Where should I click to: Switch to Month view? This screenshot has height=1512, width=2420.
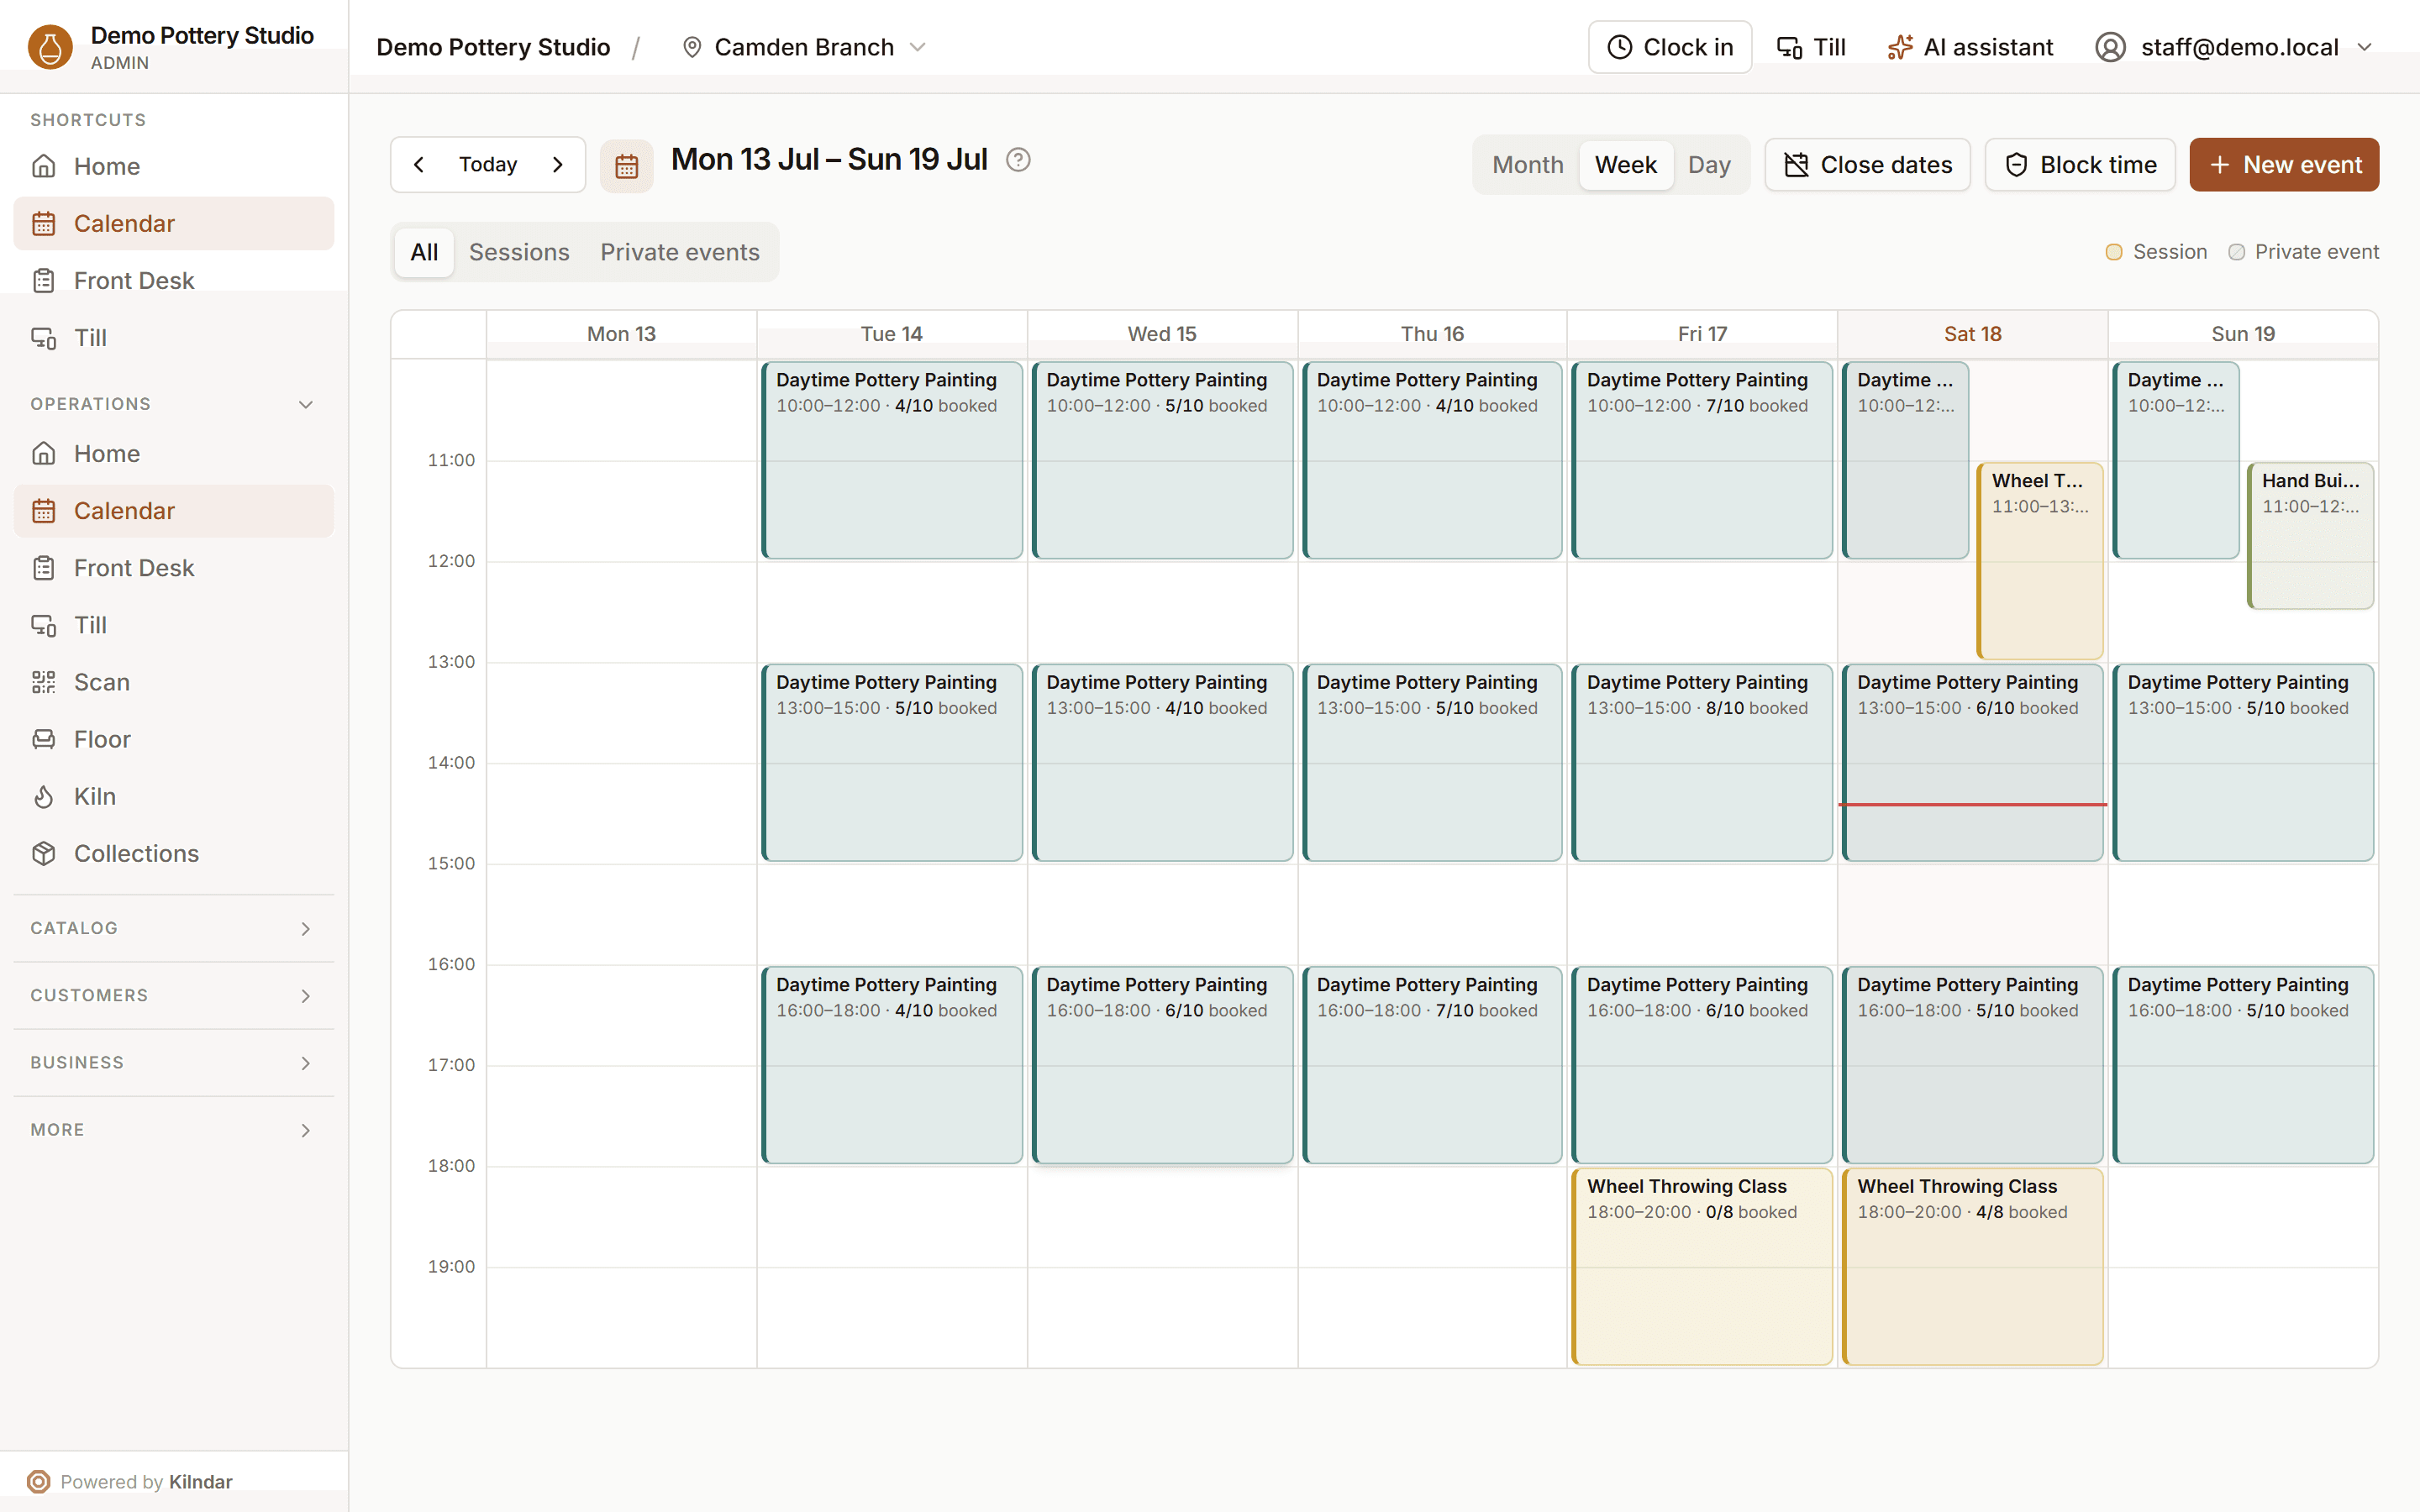click(1527, 165)
